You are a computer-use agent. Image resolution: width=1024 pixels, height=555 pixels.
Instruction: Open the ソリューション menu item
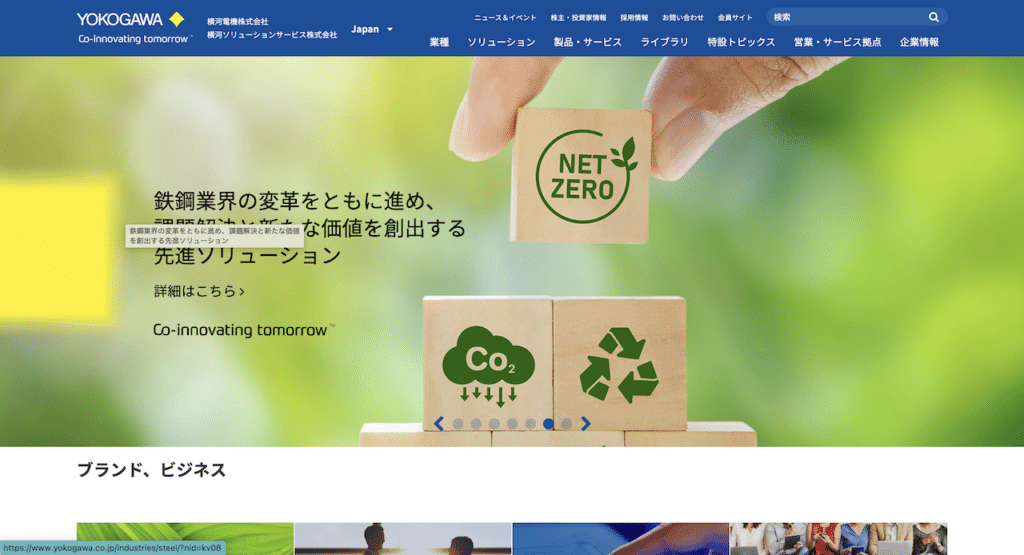pyautogui.click(x=501, y=42)
